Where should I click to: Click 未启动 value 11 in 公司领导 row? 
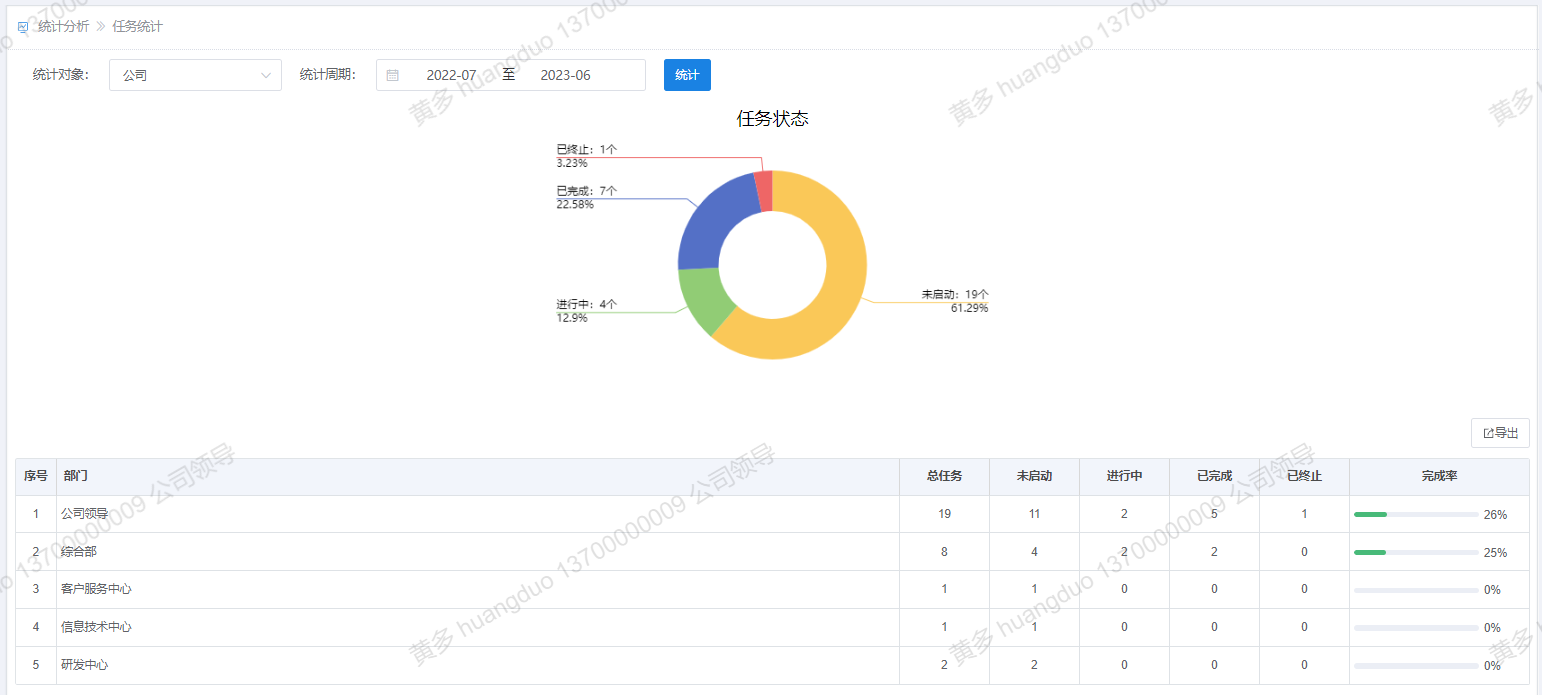coord(1034,514)
